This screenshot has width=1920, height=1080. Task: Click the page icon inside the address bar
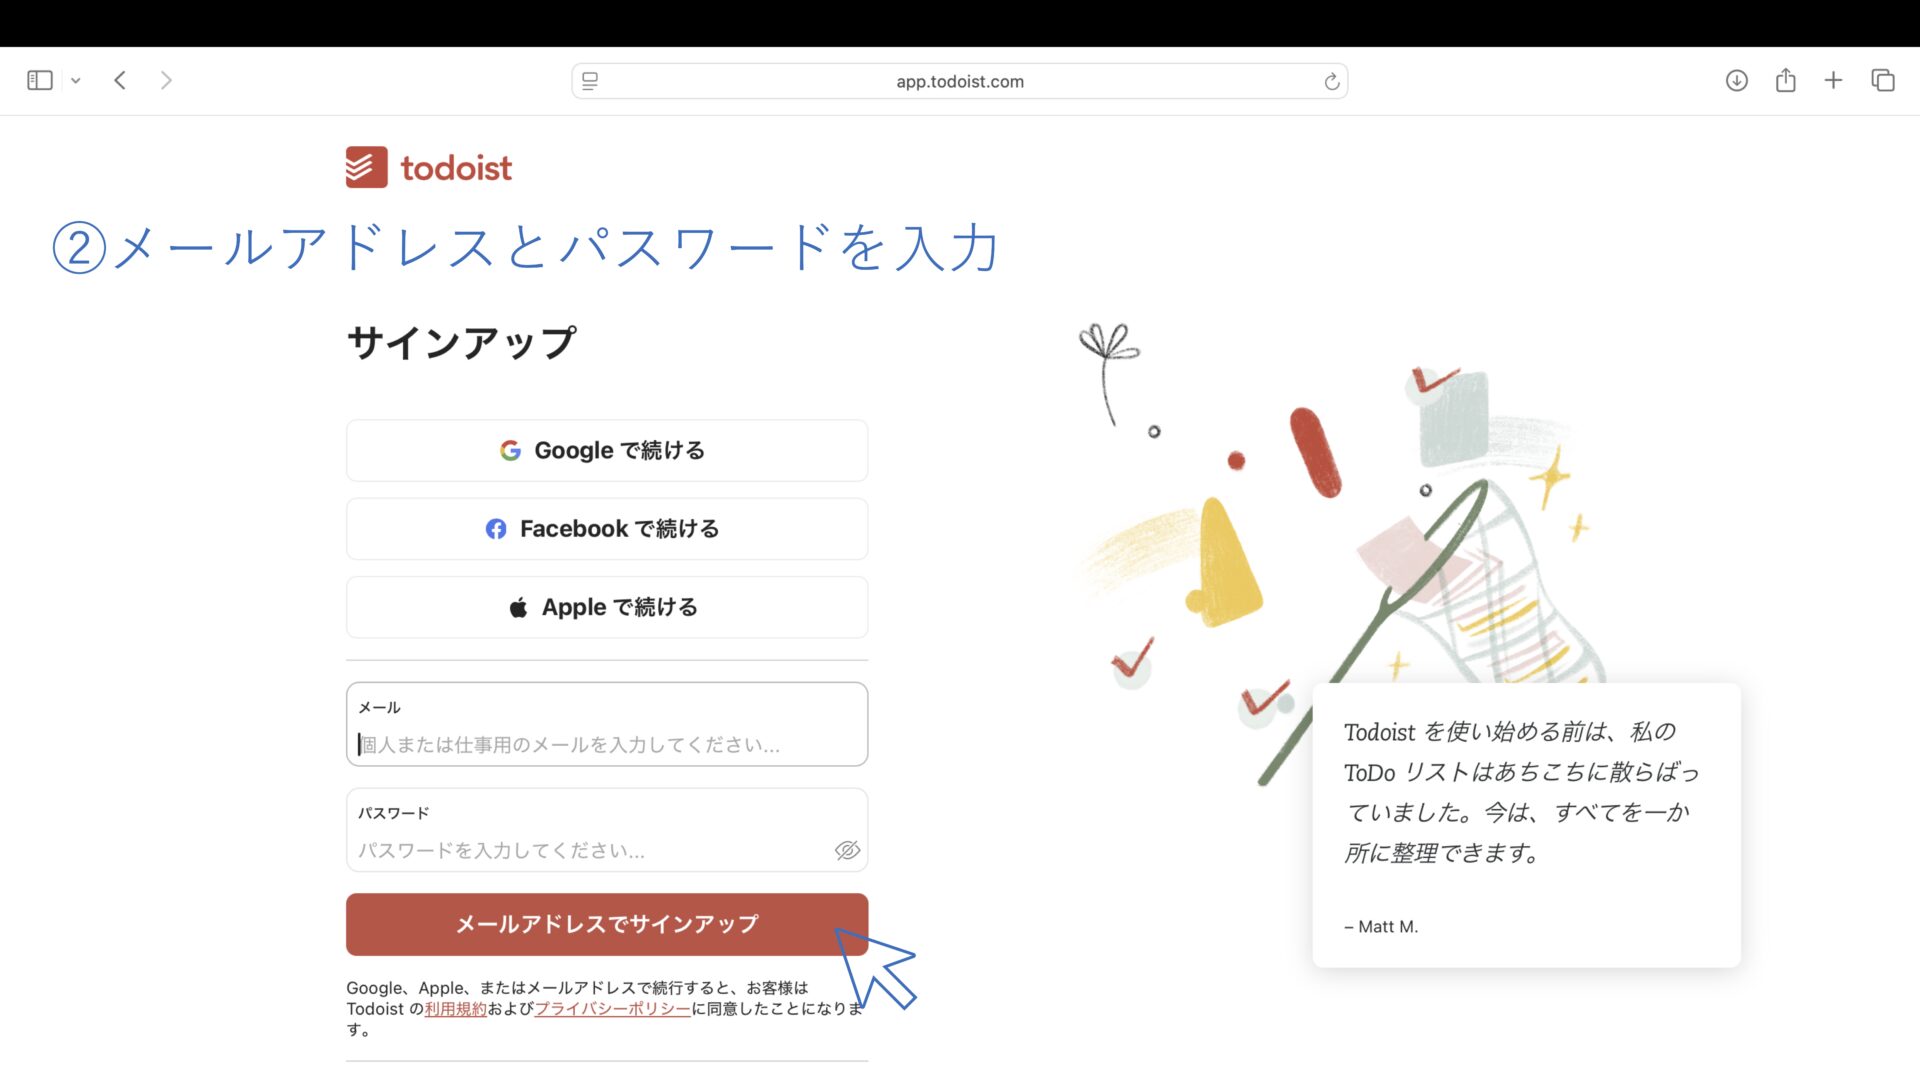[591, 81]
